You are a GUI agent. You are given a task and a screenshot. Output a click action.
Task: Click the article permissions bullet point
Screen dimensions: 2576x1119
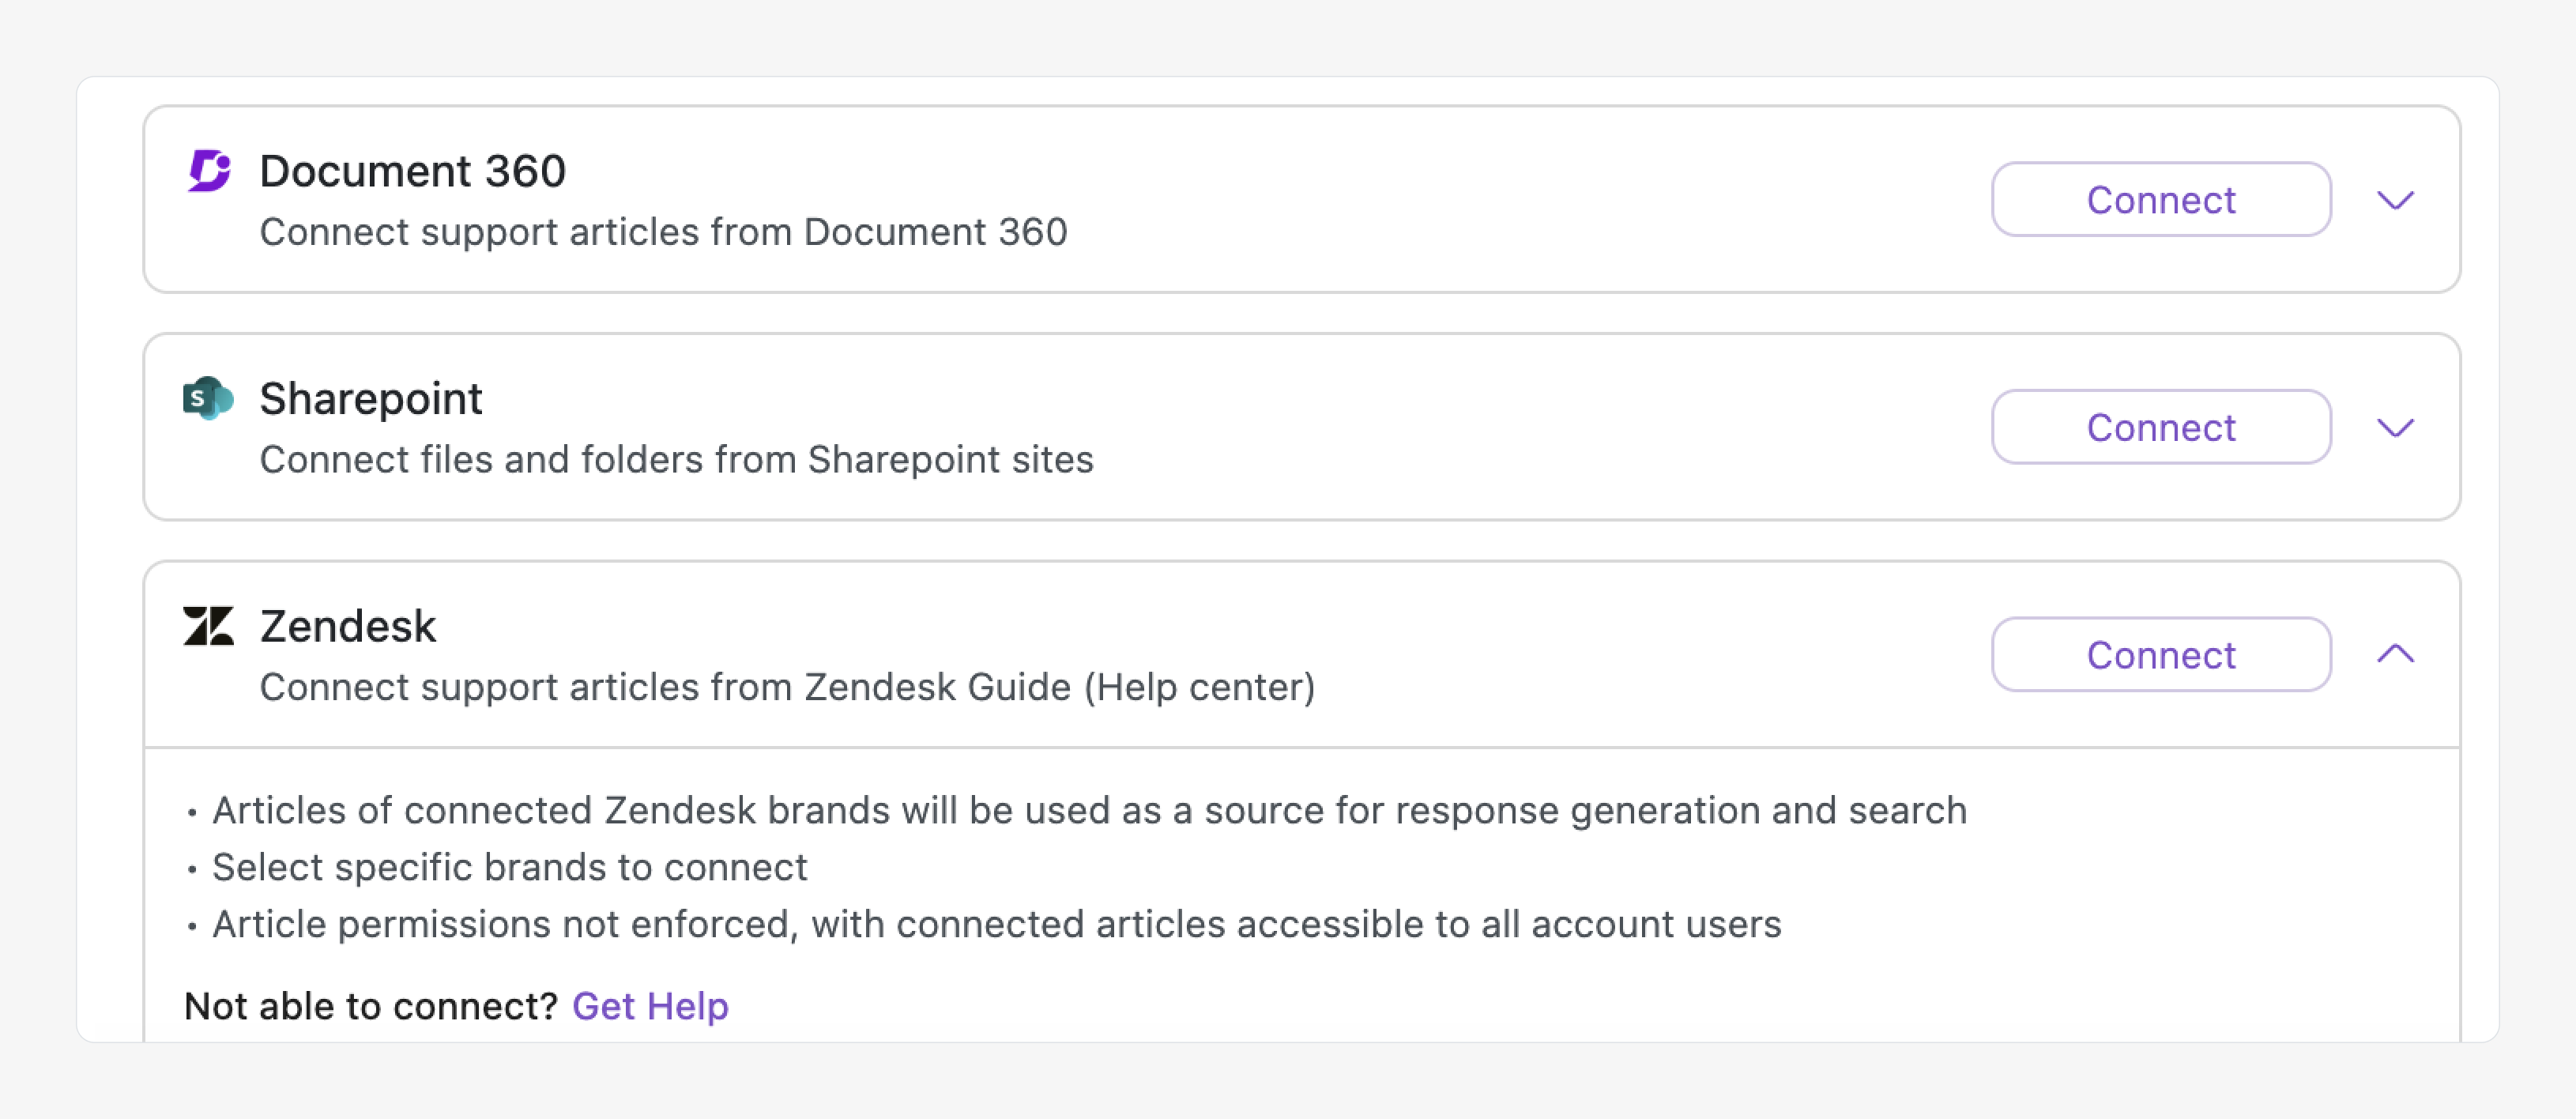pyautogui.click(x=996, y=925)
